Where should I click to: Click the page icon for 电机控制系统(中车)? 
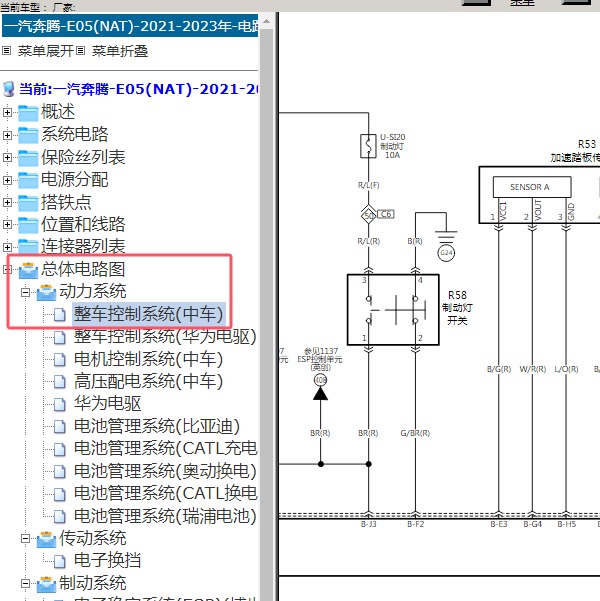tap(59, 360)
